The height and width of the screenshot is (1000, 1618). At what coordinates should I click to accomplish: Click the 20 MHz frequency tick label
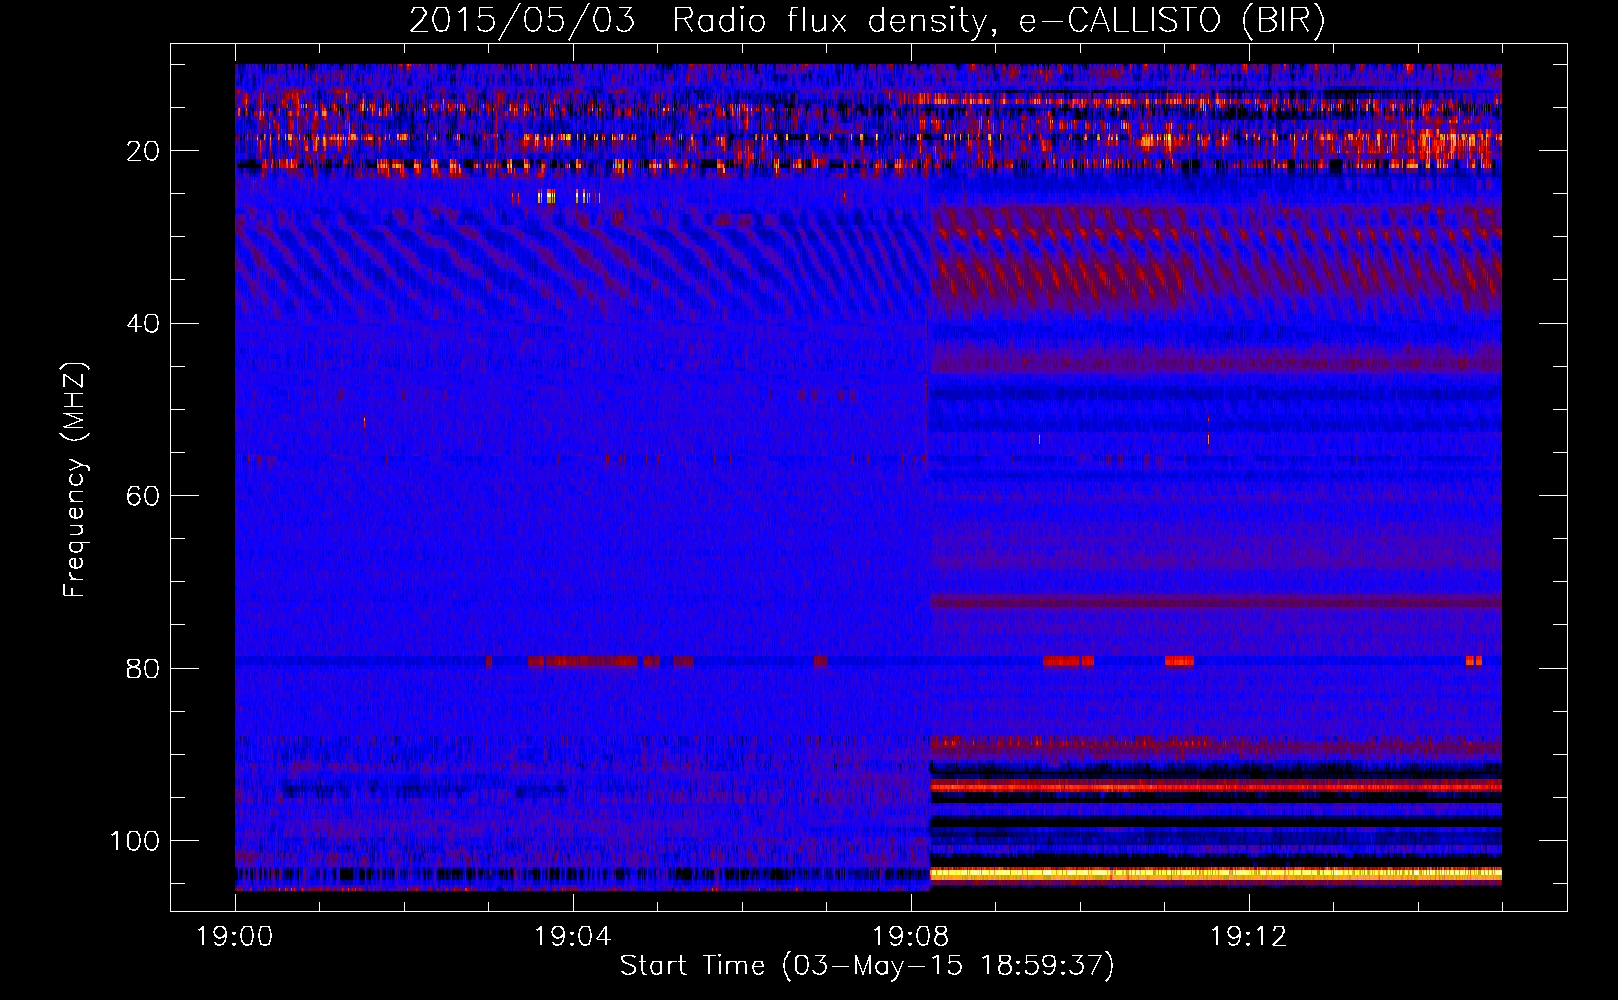click(x=143, y=151)
